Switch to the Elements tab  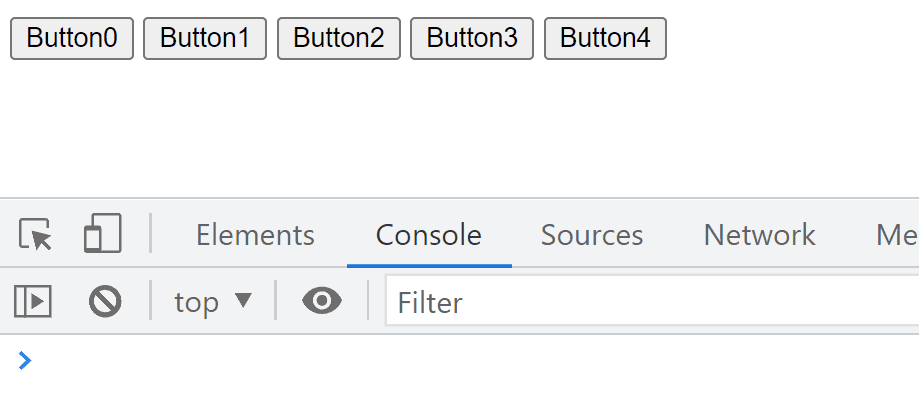click(255, 235)
